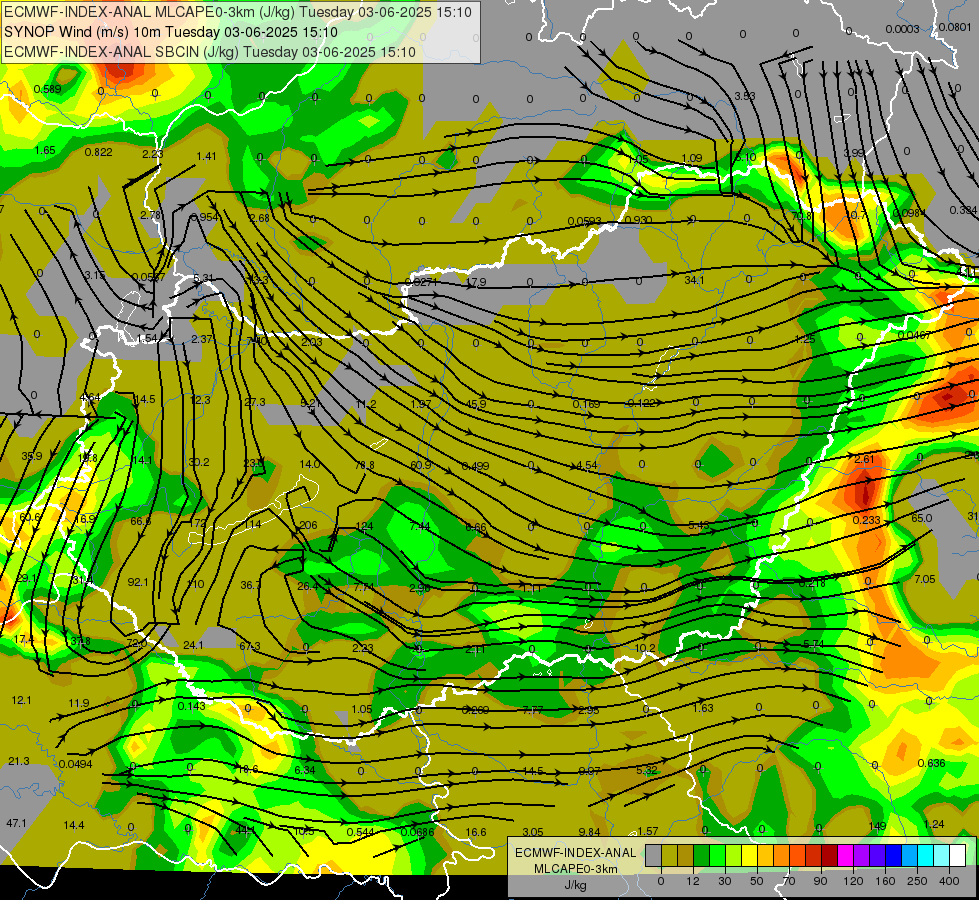This screenshot has width=979, height=900.
Task: Click the map value 30.2
Action: click(x=199, y=462)
